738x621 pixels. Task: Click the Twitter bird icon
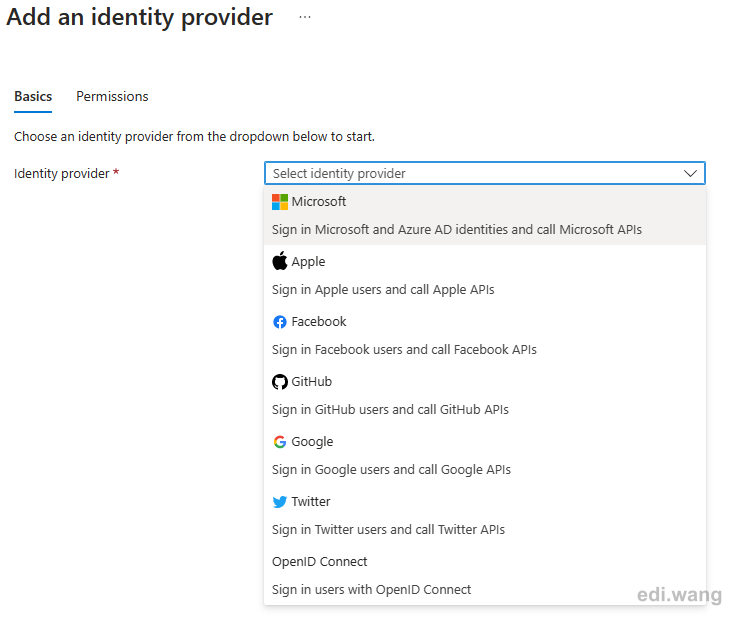pos(280,502)
